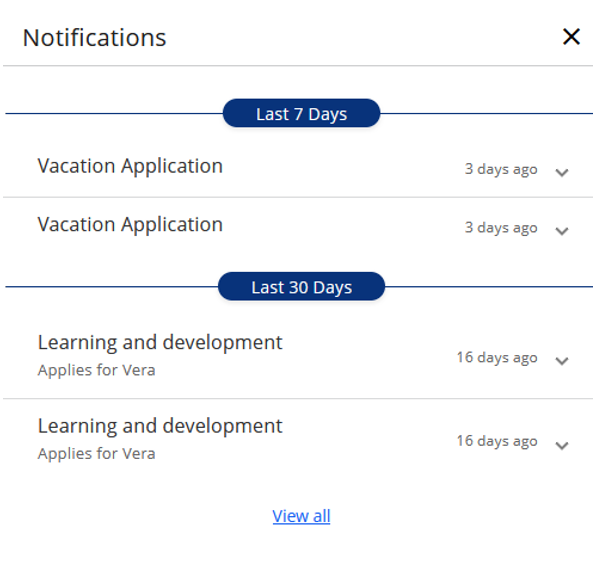Open the first Vacation Application notification title
Image resolution: width=601 pixels, height=561 pixels.
coord(130,166)
